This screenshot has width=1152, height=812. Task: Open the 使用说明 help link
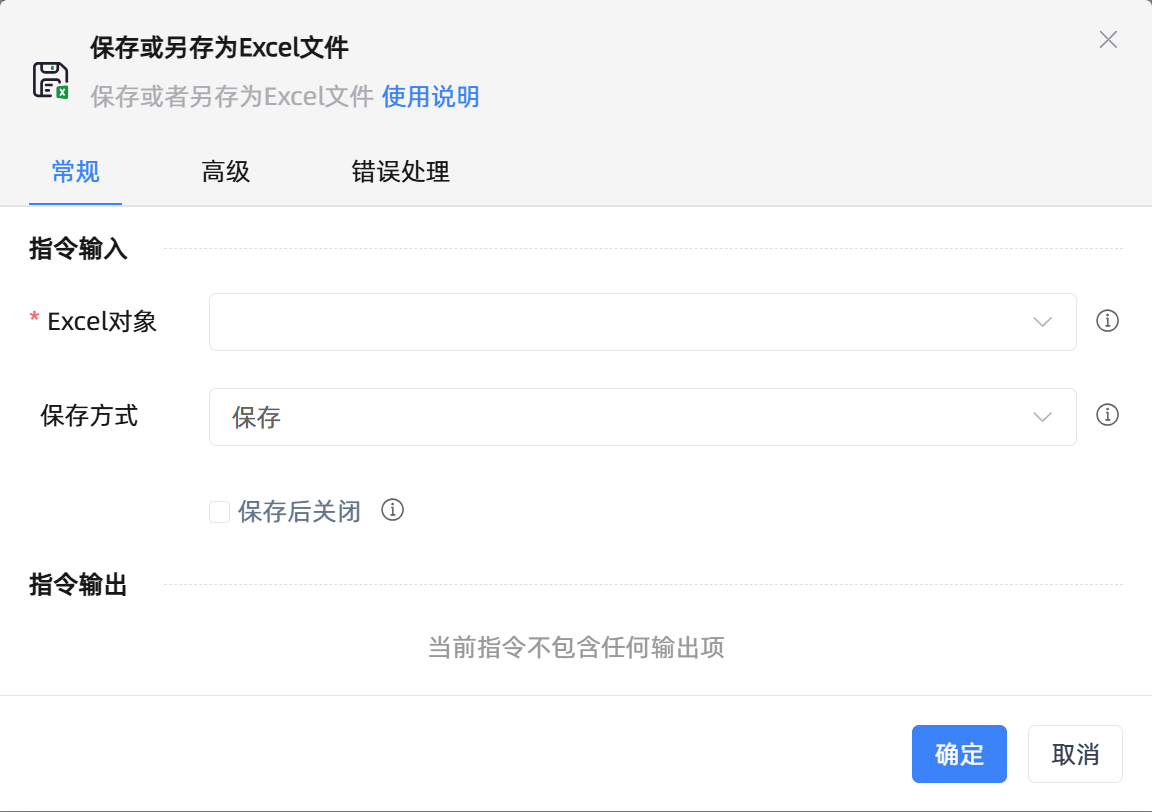tap(430, 97)
